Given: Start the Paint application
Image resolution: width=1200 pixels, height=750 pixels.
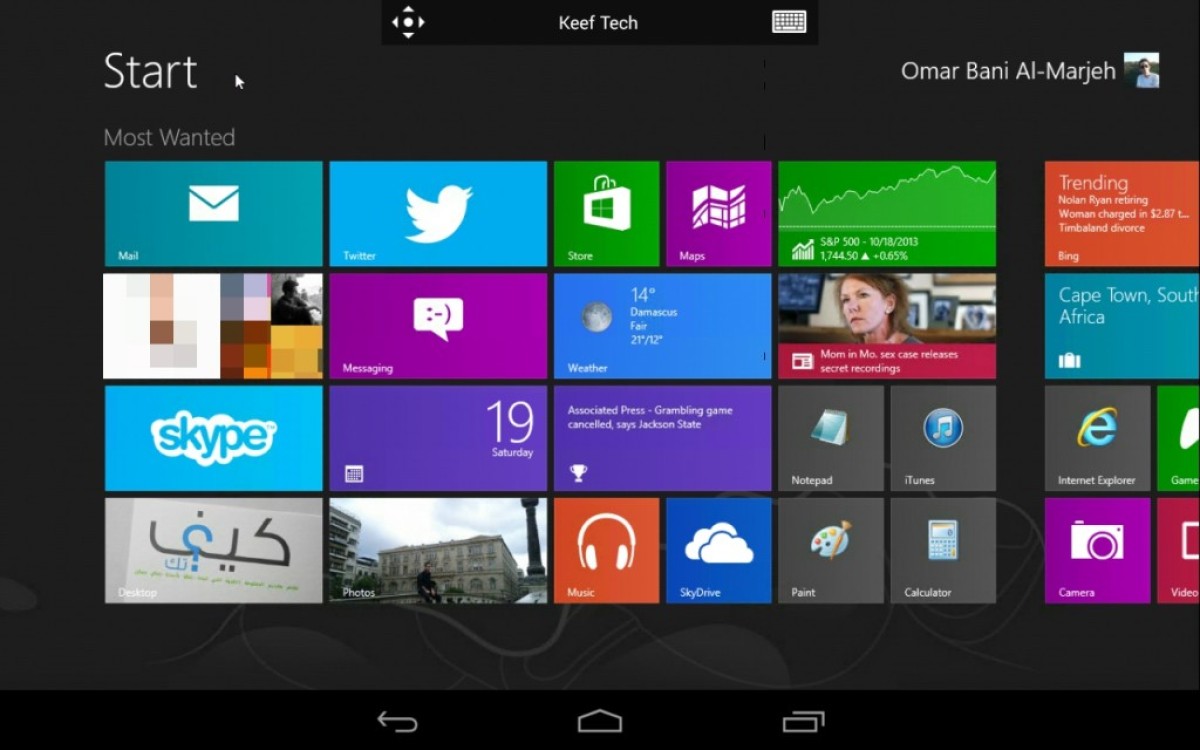Looking at the screenshot, I should coord(830,550).
